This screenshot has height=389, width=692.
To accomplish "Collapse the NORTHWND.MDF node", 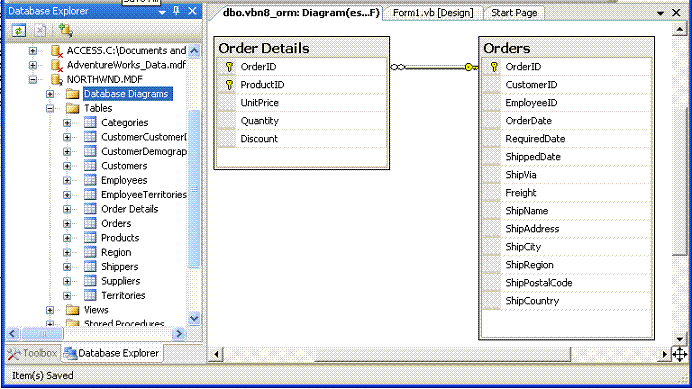I will click(33, 80).
